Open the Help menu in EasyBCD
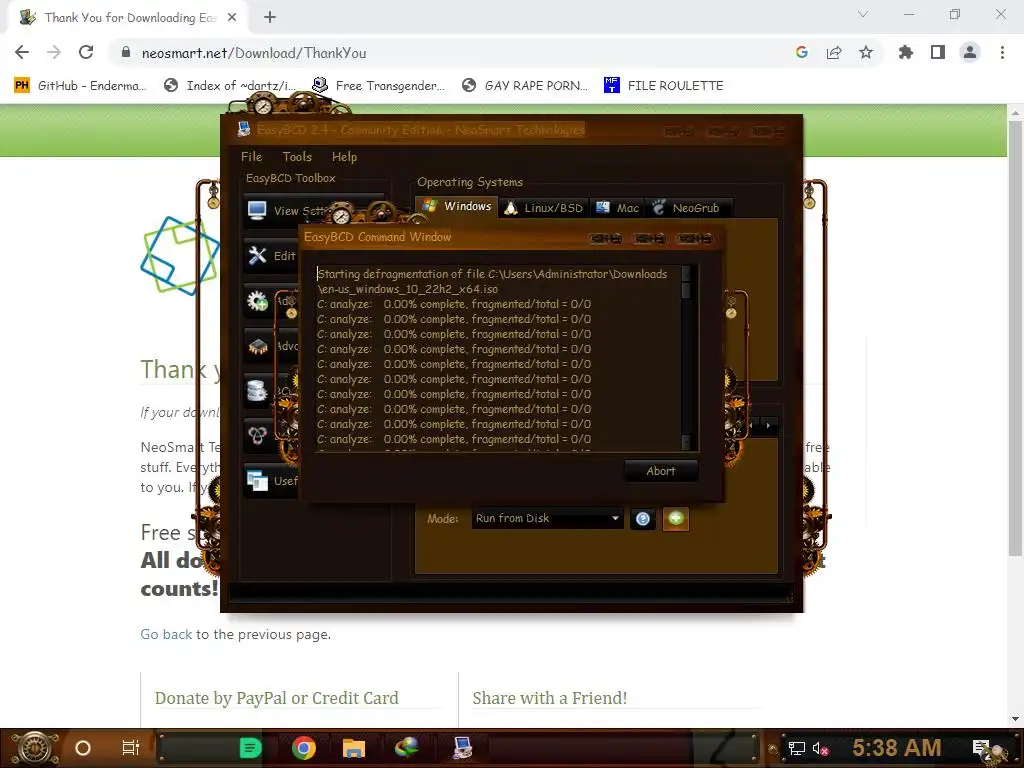 (344, 157)
